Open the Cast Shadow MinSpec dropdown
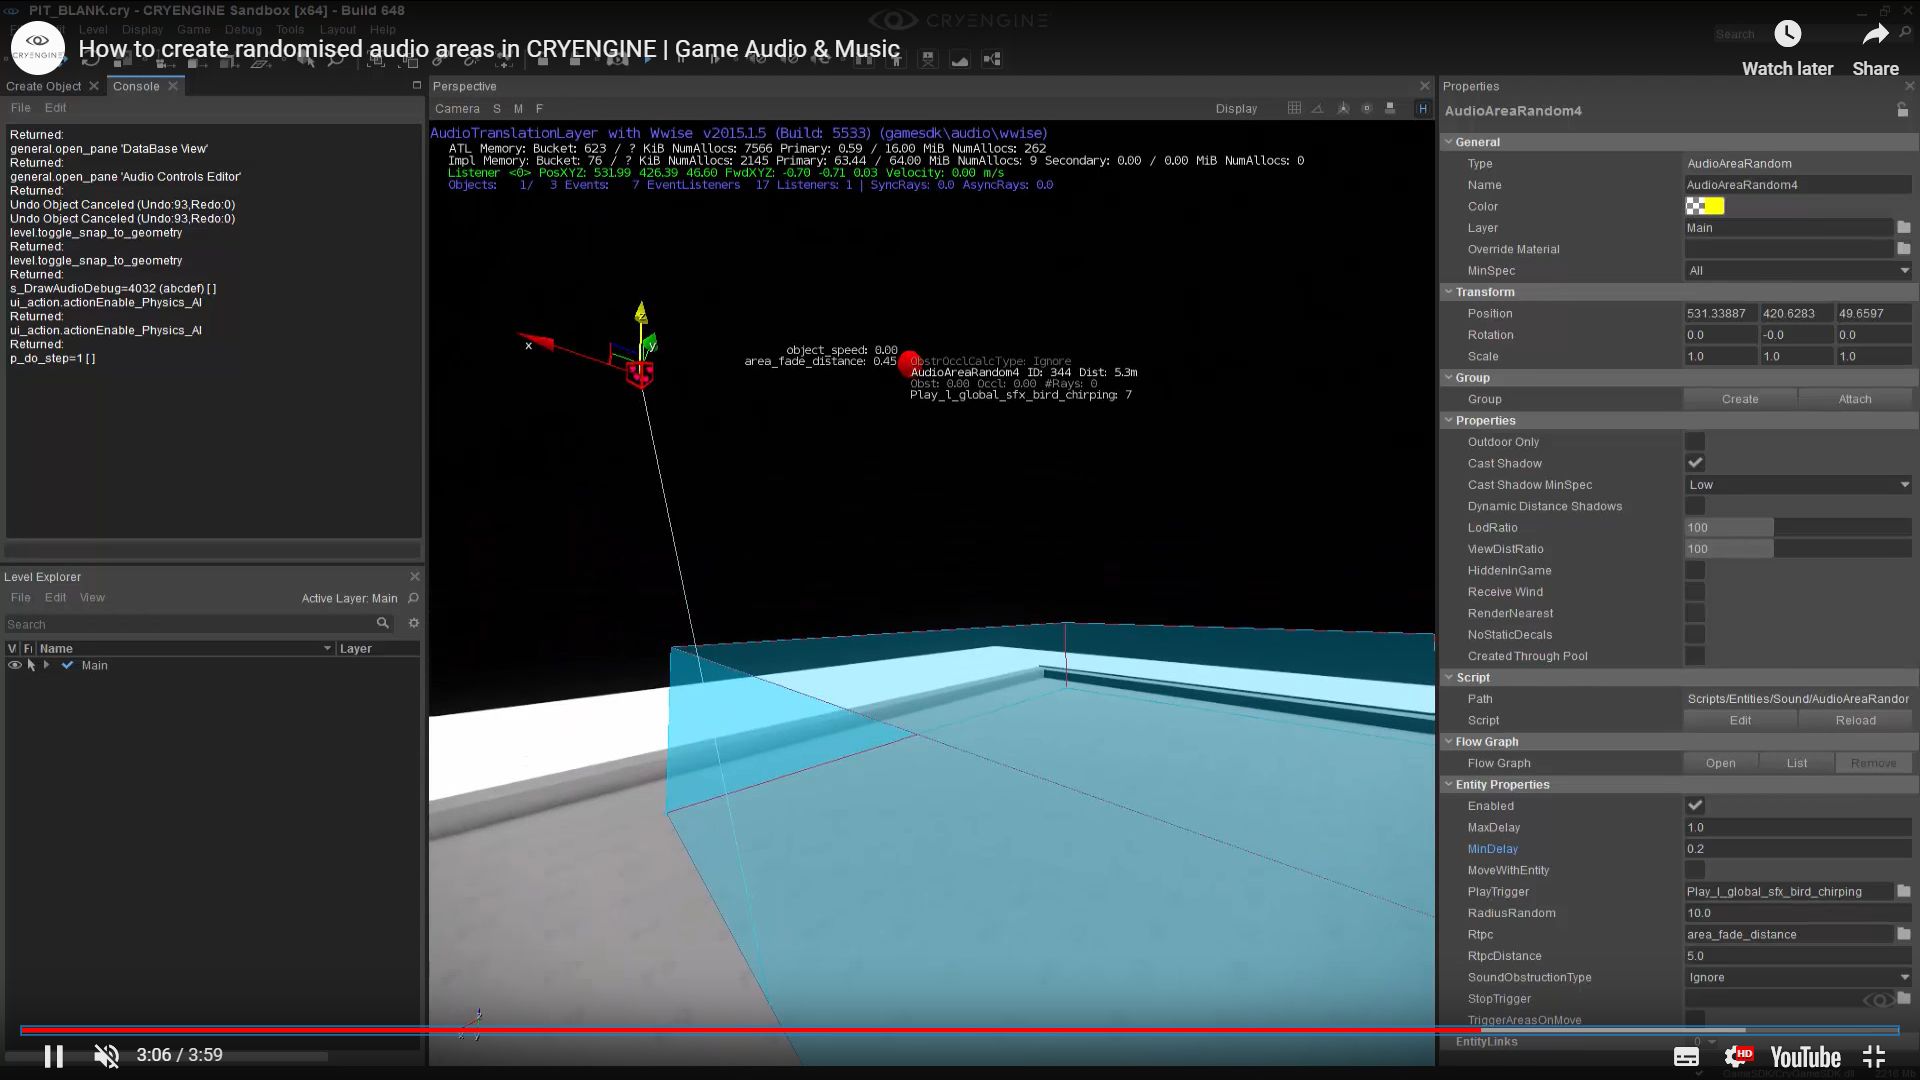The image size is (1920, 1080). [1797, 484]
